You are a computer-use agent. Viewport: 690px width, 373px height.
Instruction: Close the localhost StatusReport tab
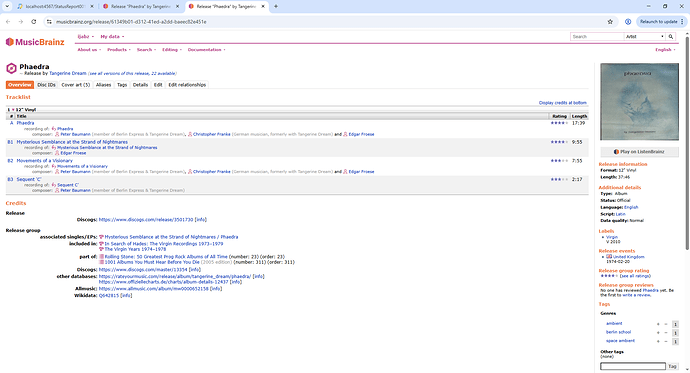pyautogui.click(x=92, y=6)
